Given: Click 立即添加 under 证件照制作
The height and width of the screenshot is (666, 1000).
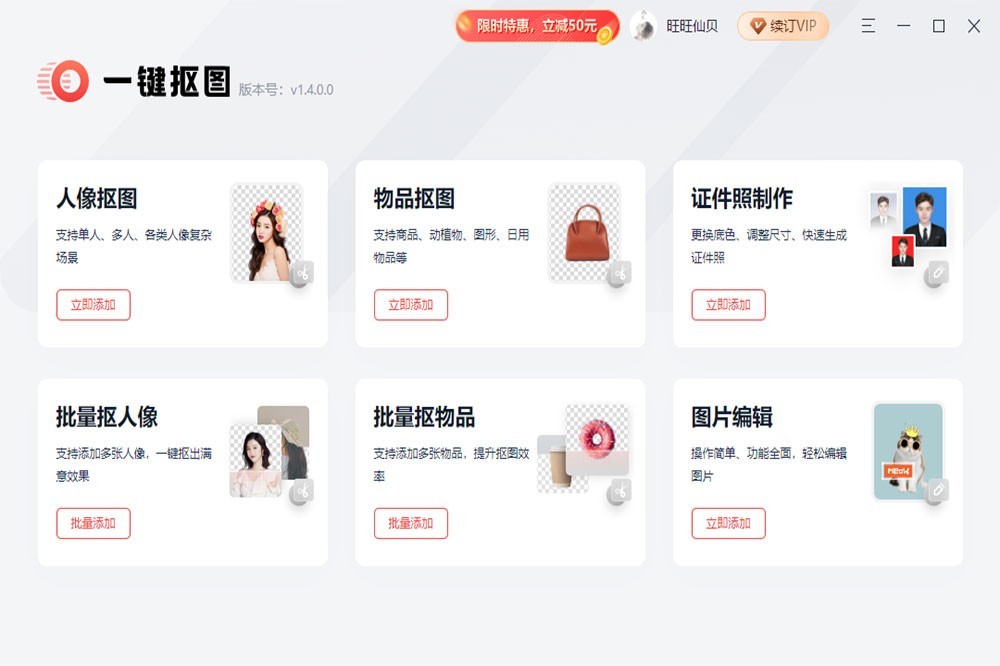Looking at the screenshot, I should tap(728, 305).
